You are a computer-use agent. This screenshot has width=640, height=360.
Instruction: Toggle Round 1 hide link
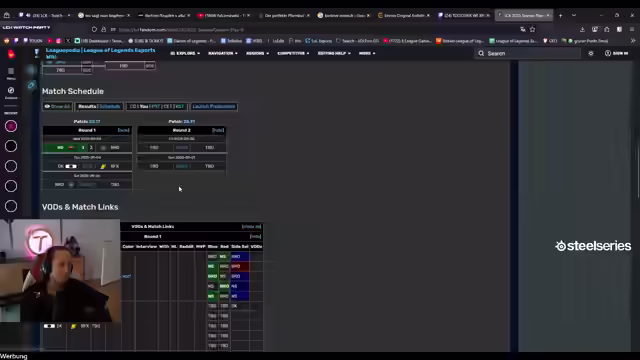click(123, 130)
